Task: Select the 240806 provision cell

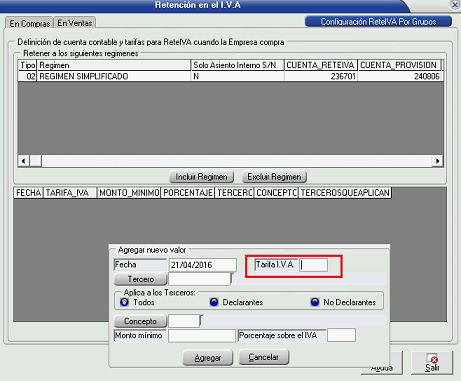Action: pos(399,76)
